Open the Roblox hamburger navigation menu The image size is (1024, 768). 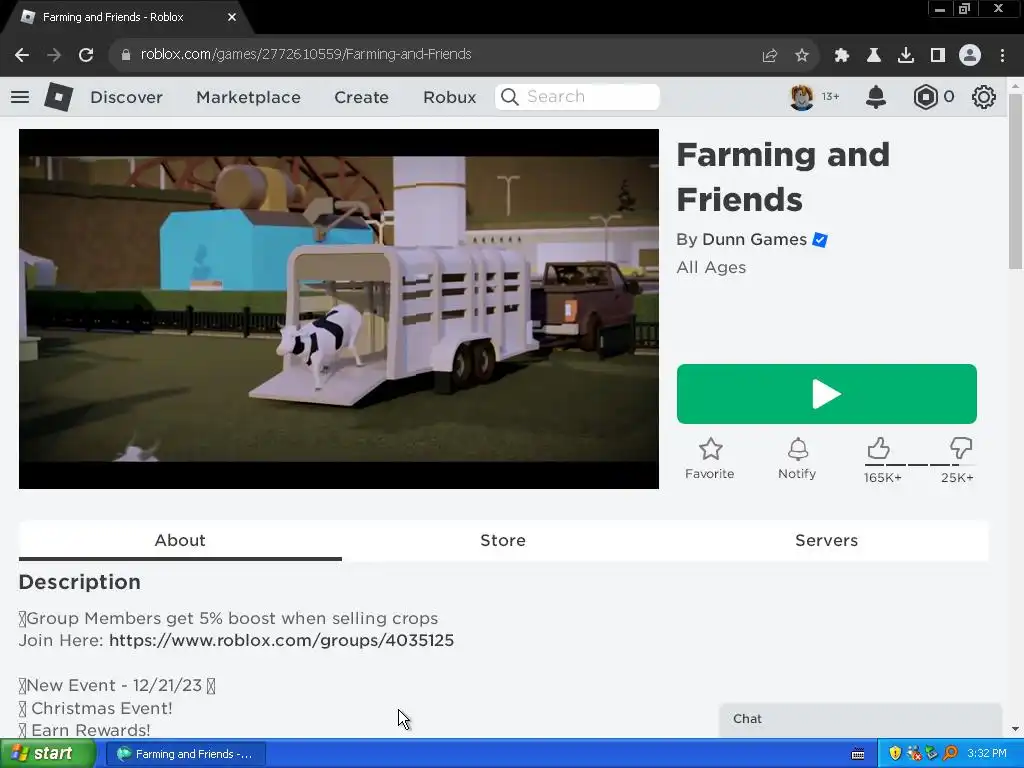20,97
